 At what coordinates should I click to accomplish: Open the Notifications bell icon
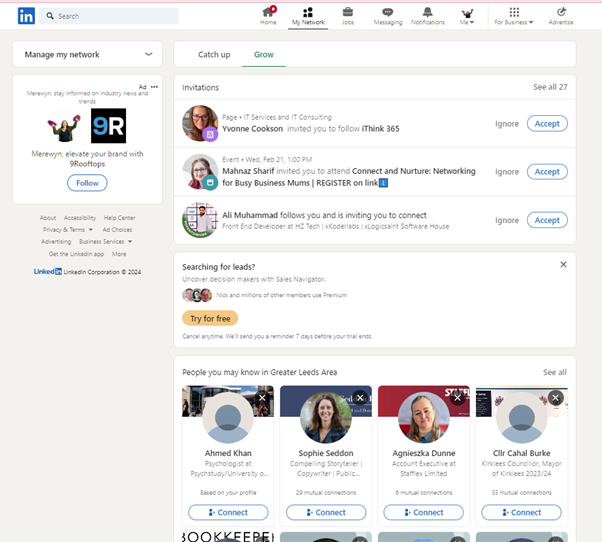(428, 16)
